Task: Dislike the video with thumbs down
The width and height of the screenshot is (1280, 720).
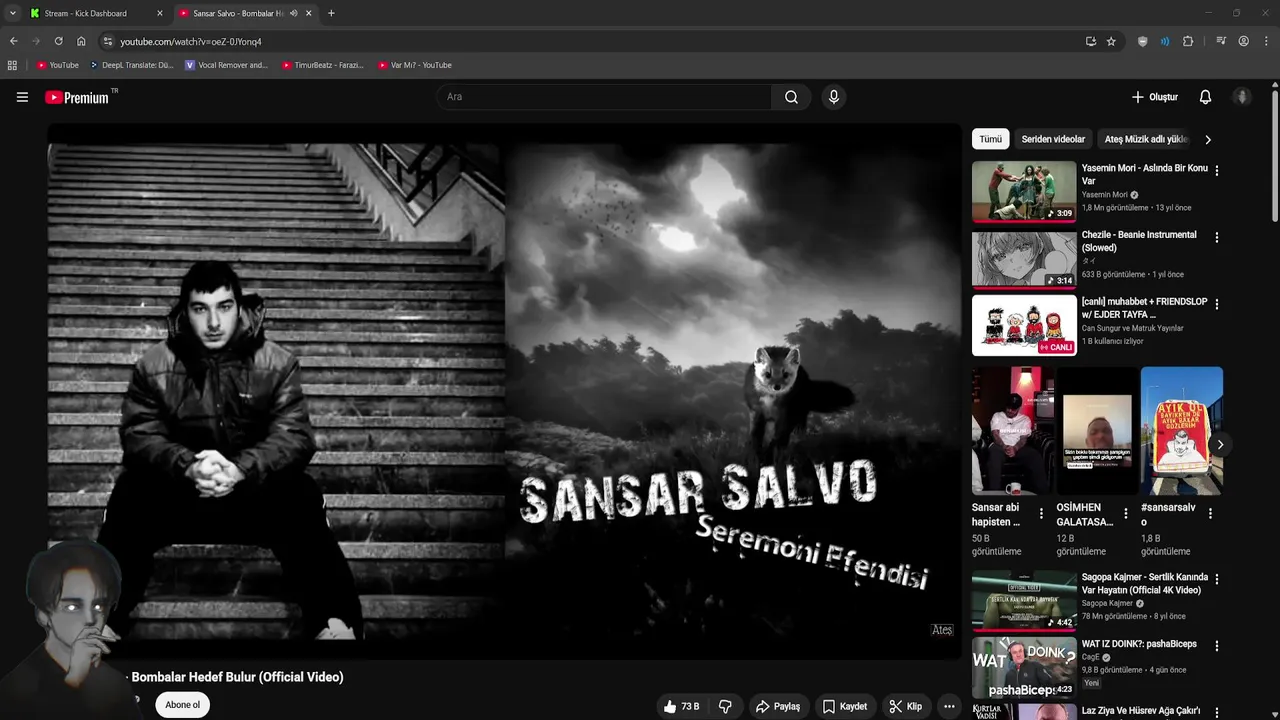Action: (725, 706)
